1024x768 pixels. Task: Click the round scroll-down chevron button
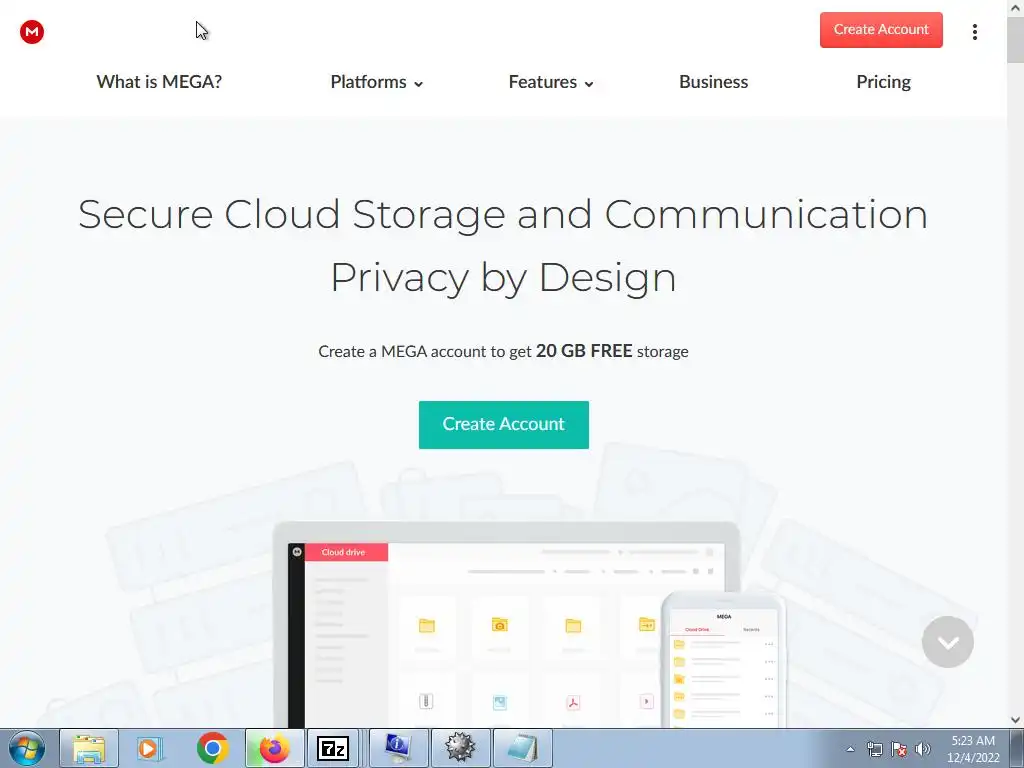click(948, 641)
